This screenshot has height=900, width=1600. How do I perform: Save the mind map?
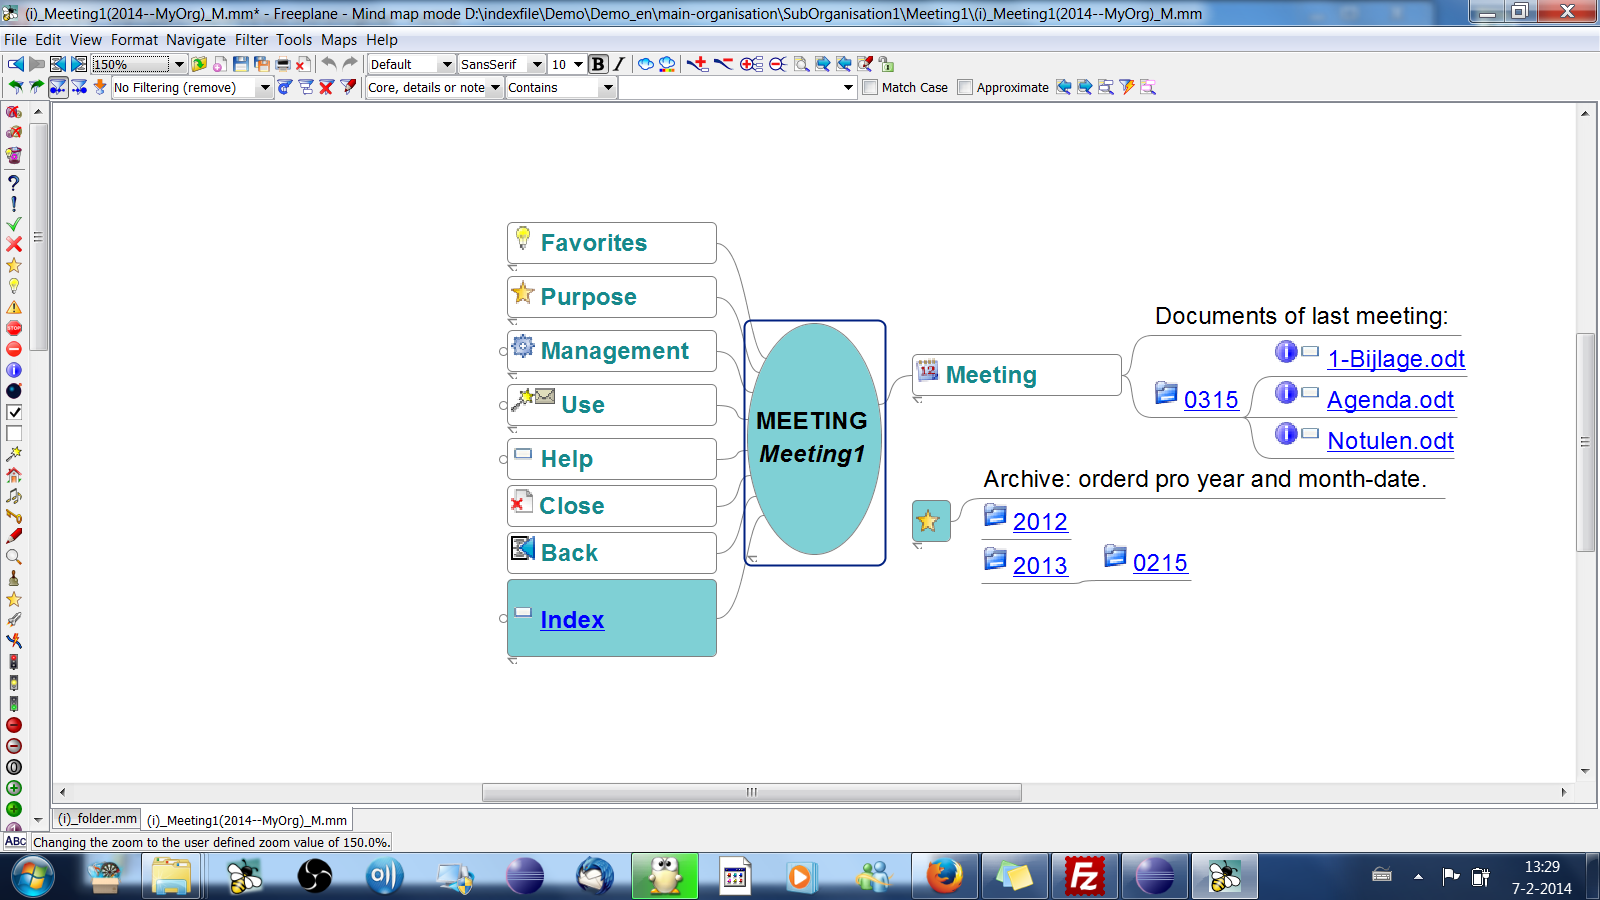tap(239, 63)
